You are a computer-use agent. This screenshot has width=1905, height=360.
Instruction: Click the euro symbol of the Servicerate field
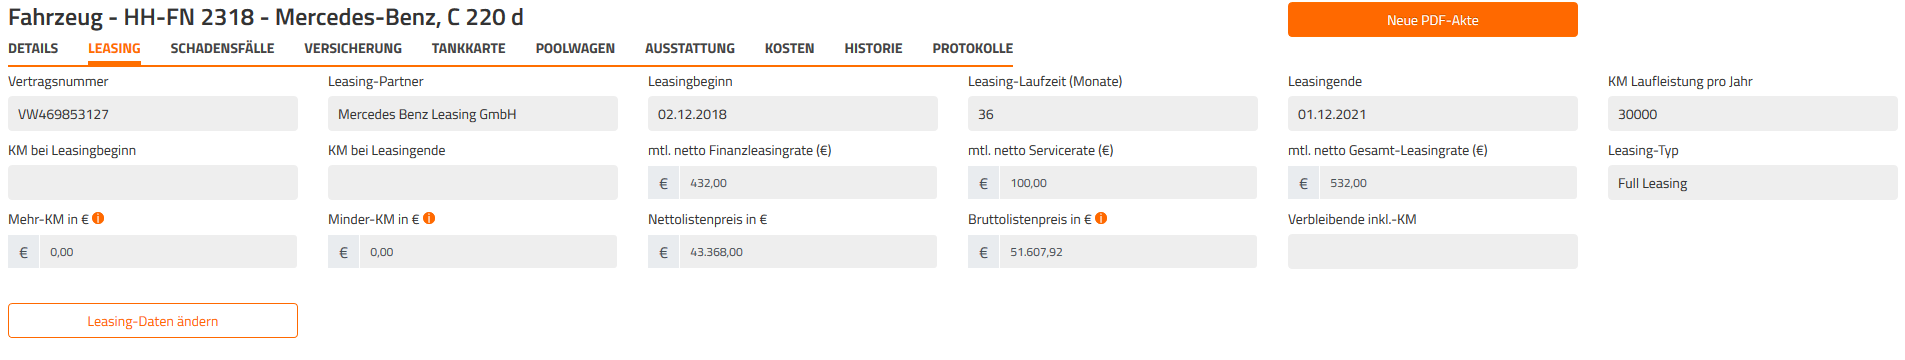pos(983,183)
